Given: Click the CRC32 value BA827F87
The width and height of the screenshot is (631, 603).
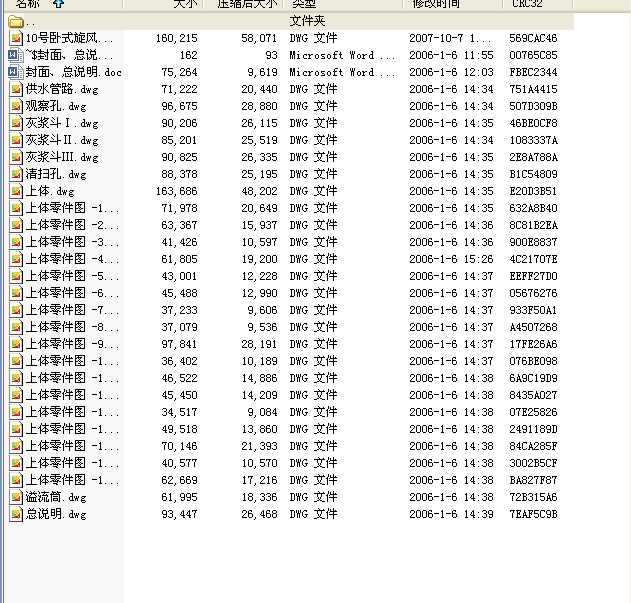Looking at the screenshot, I should tap(533, 480).
